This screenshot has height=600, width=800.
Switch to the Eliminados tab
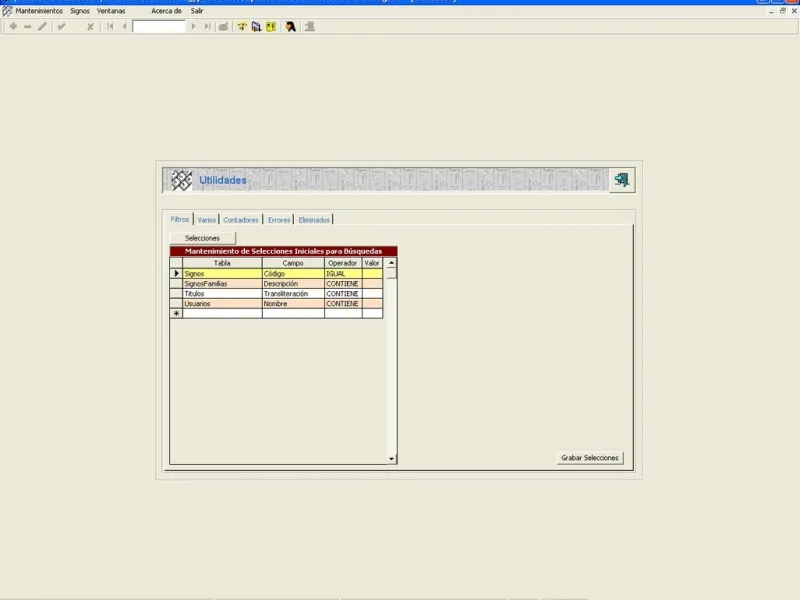(x=314, y=220)
